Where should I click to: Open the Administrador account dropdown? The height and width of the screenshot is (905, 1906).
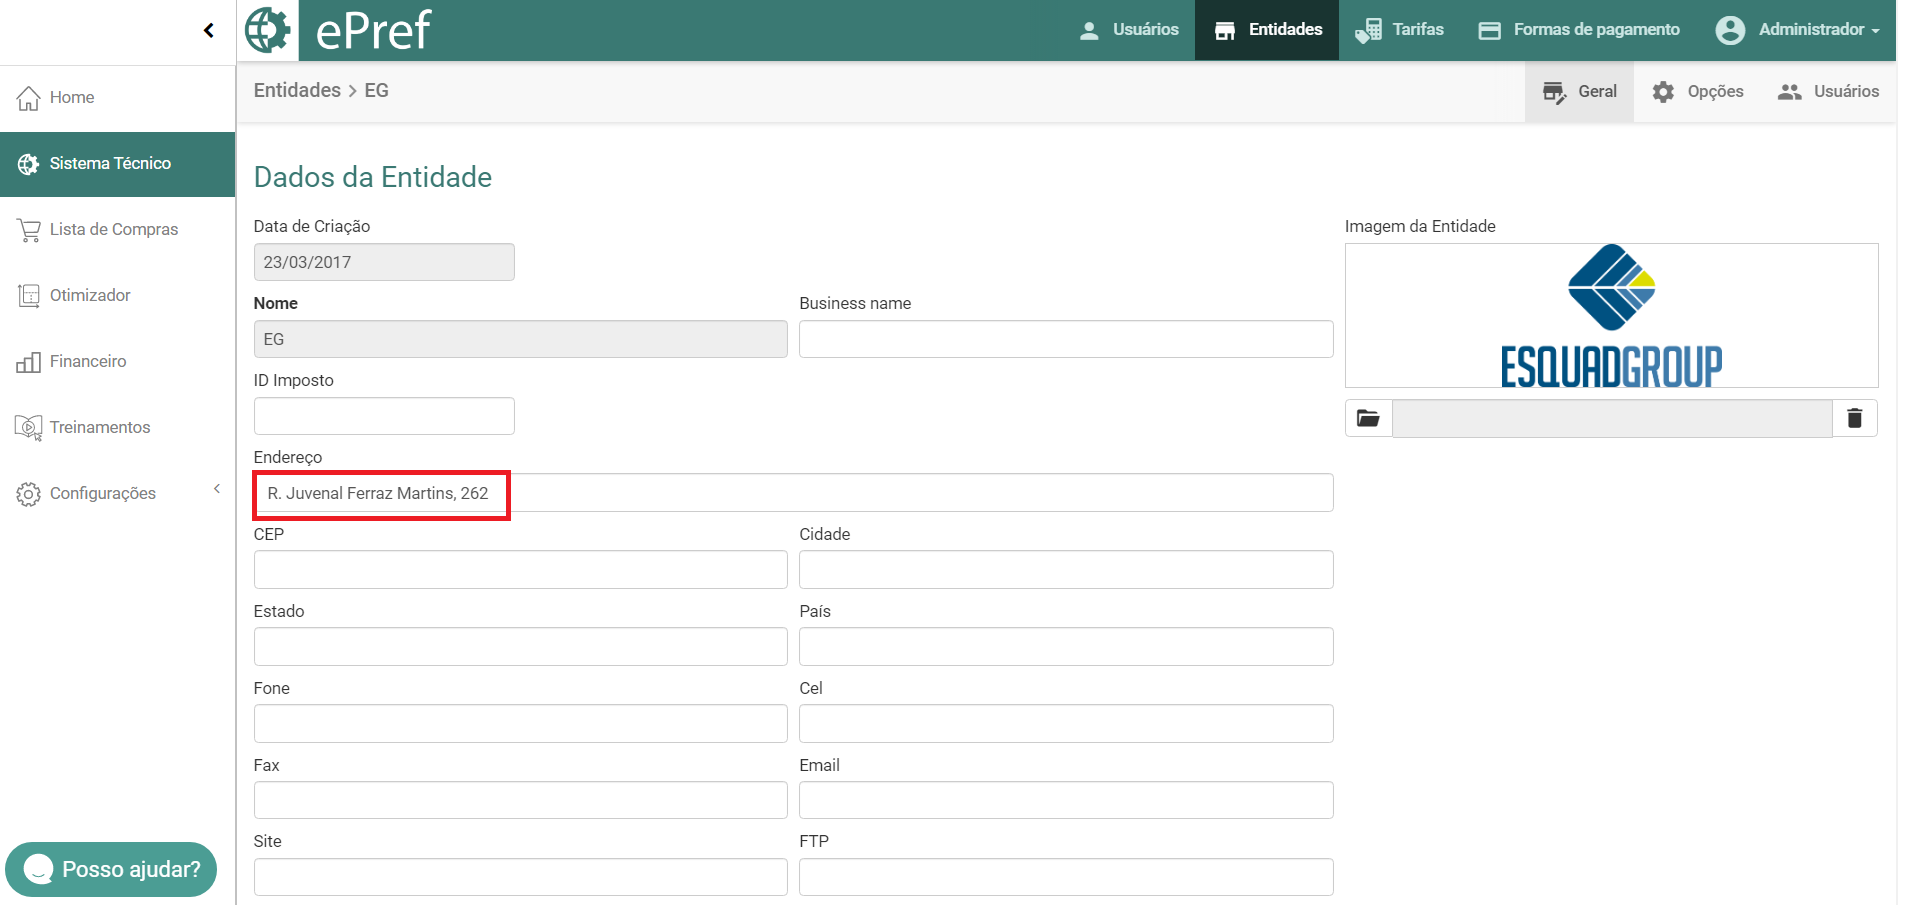1798,30
